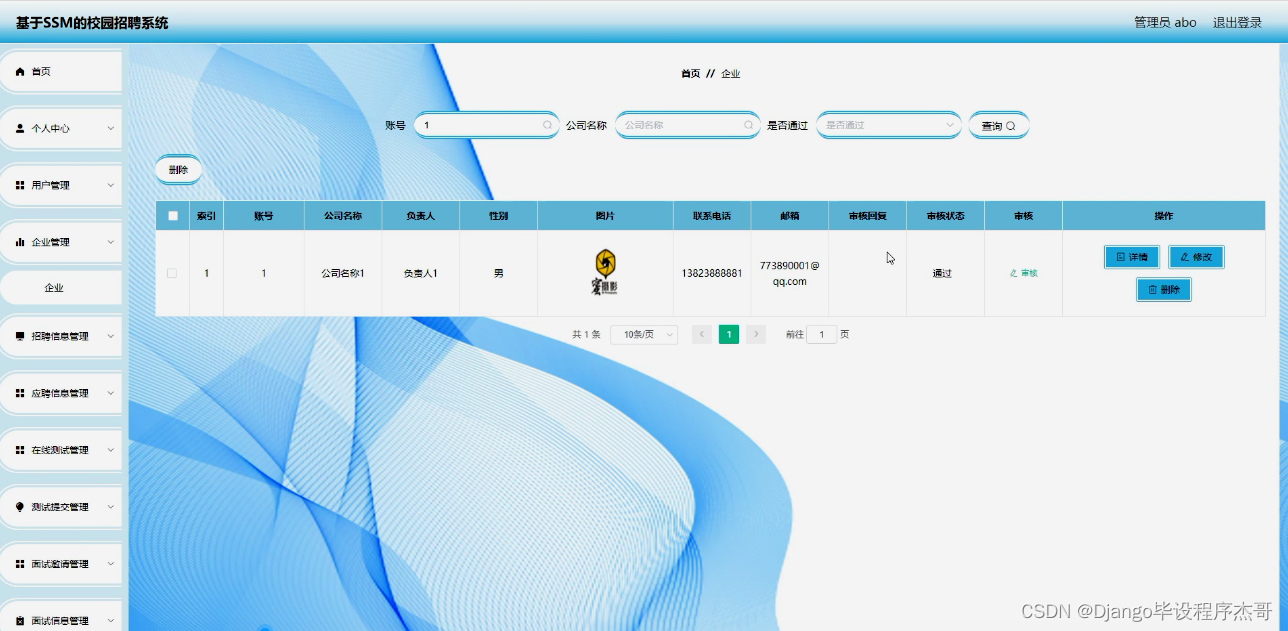Focus the 前往 page number input
This screenshot has height=631, width=1288.
[821, 335]
